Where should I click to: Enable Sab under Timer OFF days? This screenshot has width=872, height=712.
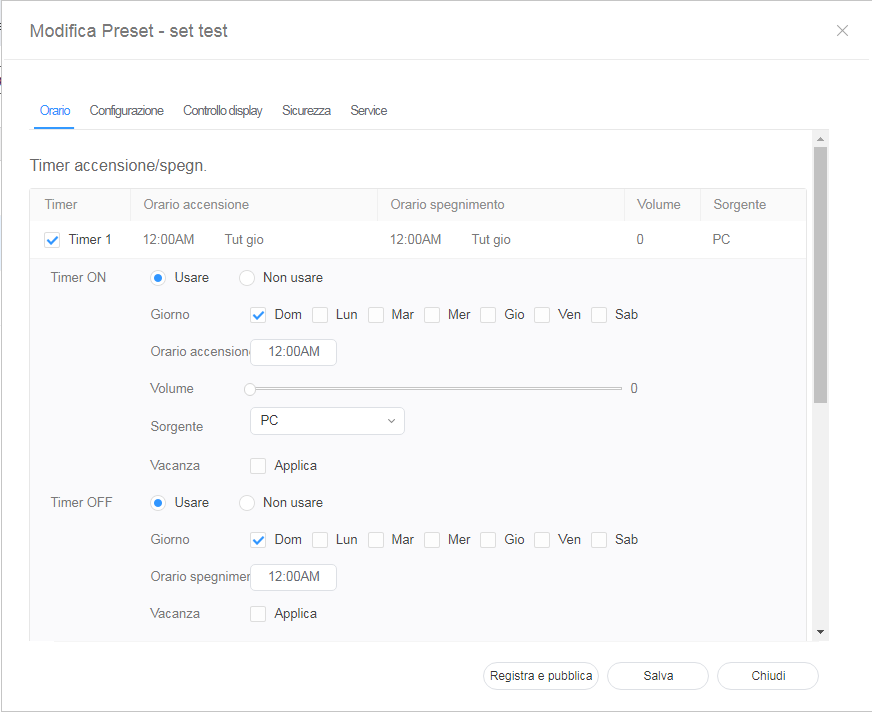(599, 540)
